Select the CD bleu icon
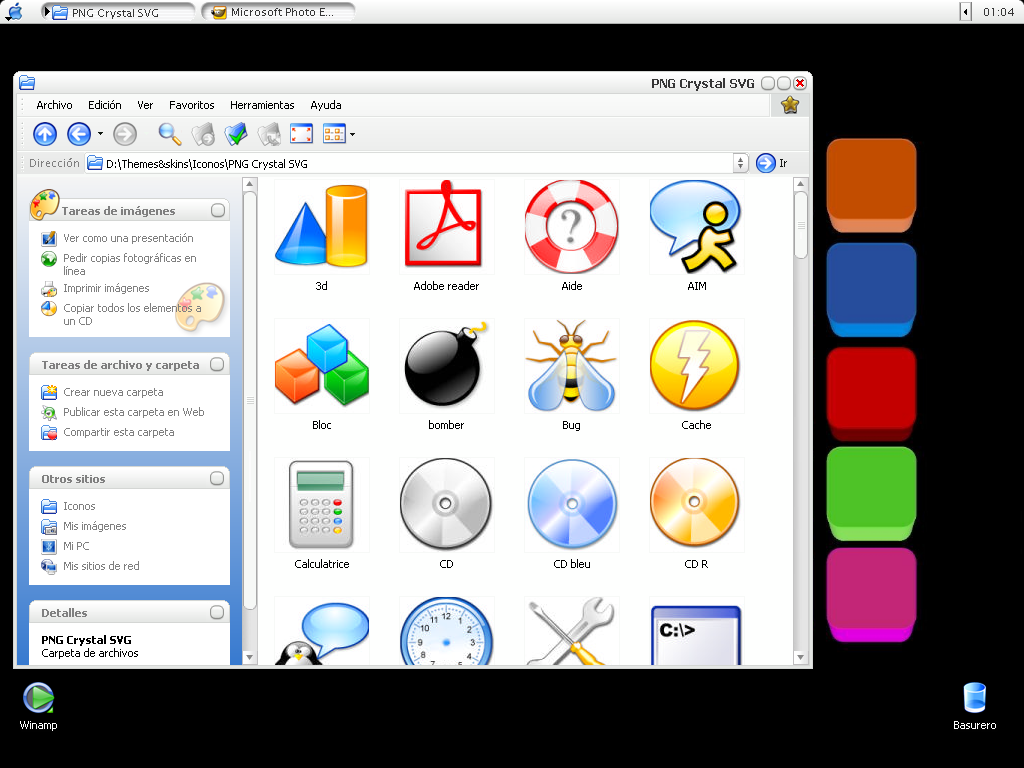The image size is (1024, 768). point(571,505)
